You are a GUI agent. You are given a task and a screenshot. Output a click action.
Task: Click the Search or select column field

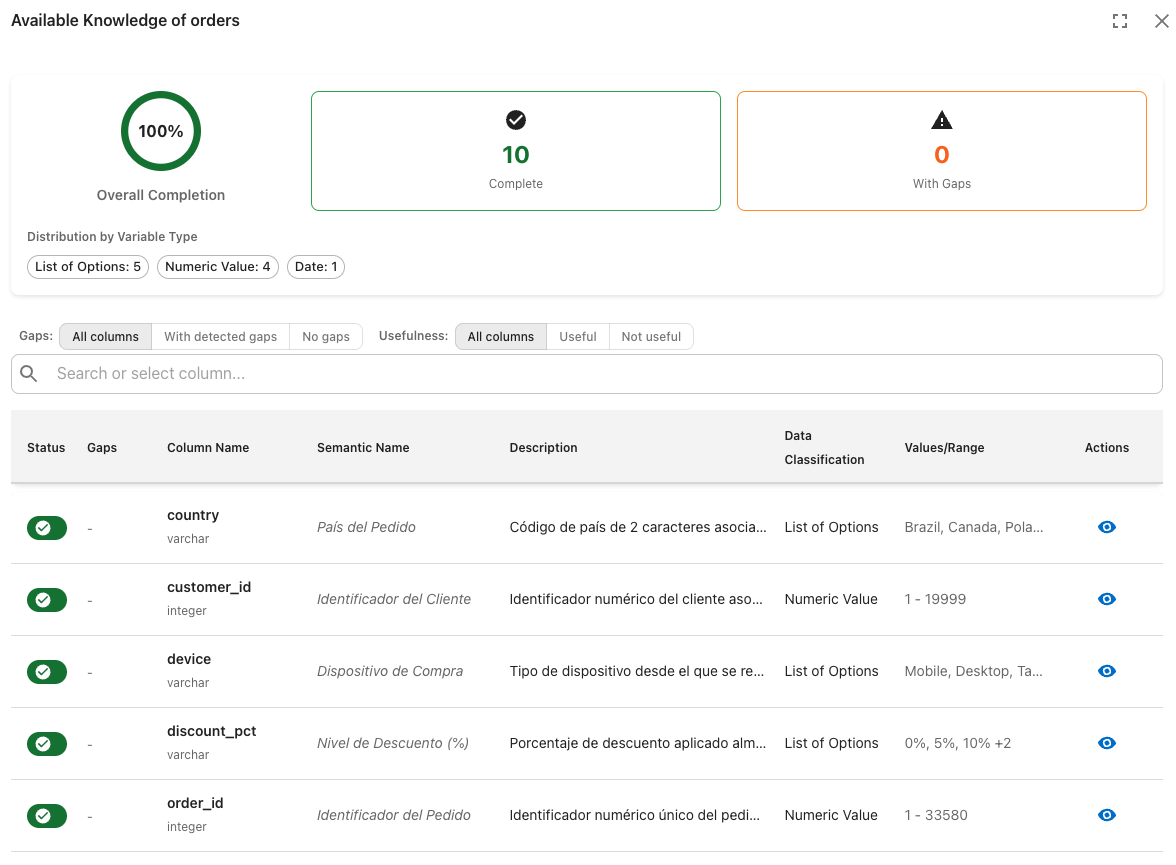586,374
